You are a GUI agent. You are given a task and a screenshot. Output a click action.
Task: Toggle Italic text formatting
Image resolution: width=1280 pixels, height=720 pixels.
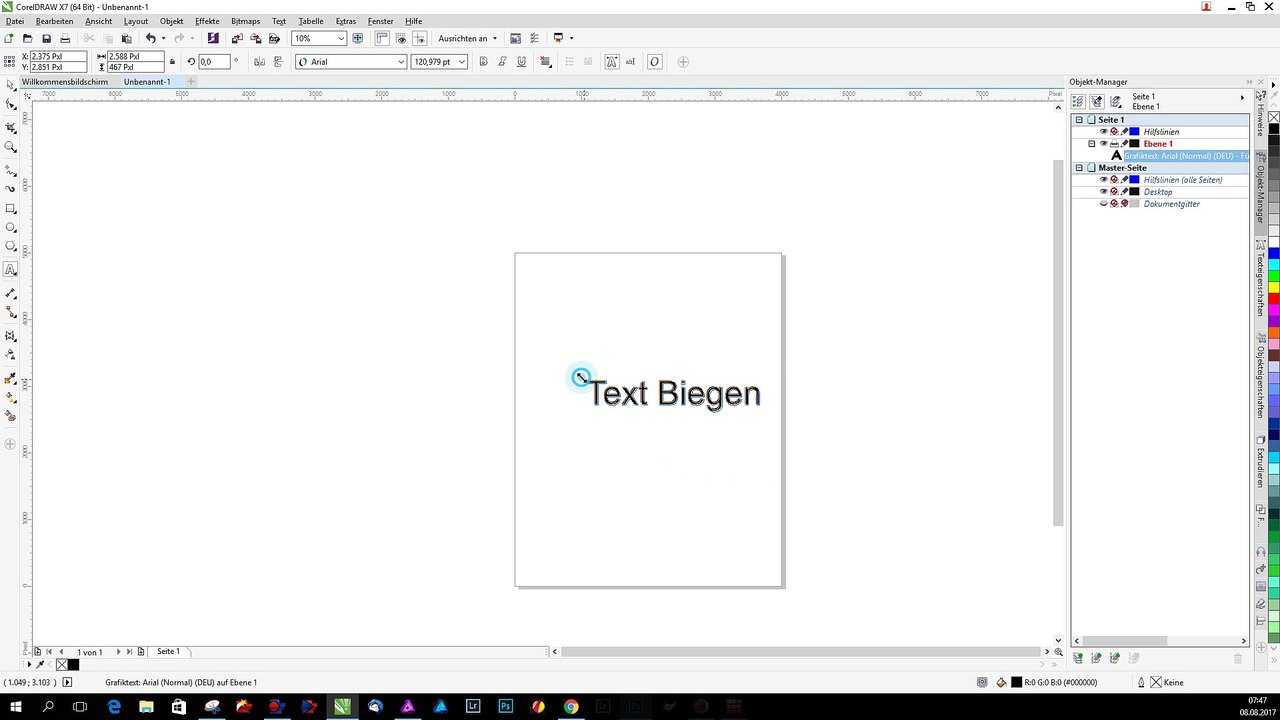click(503, 62)
